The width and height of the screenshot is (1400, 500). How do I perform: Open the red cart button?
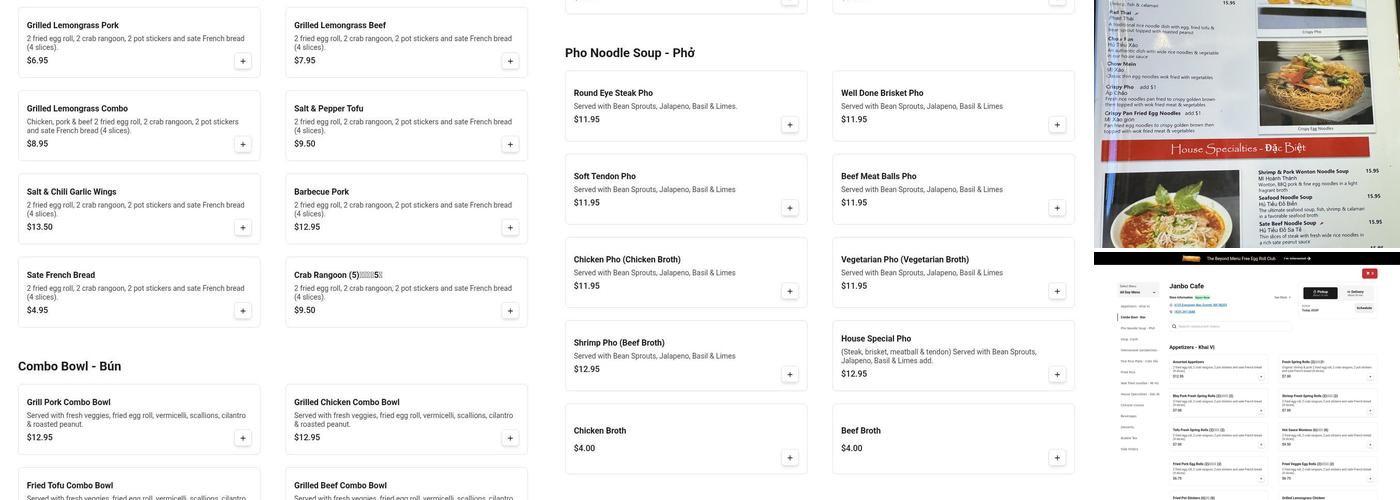point(1370,273)
